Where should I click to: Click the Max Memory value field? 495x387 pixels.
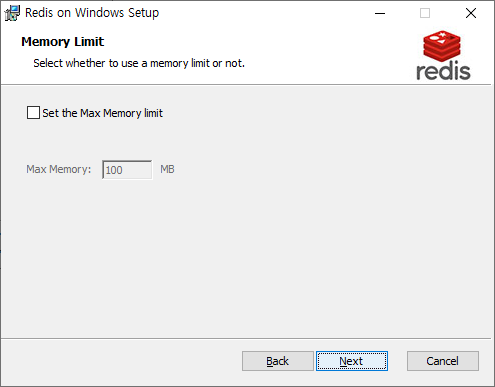tap(127, 170)
